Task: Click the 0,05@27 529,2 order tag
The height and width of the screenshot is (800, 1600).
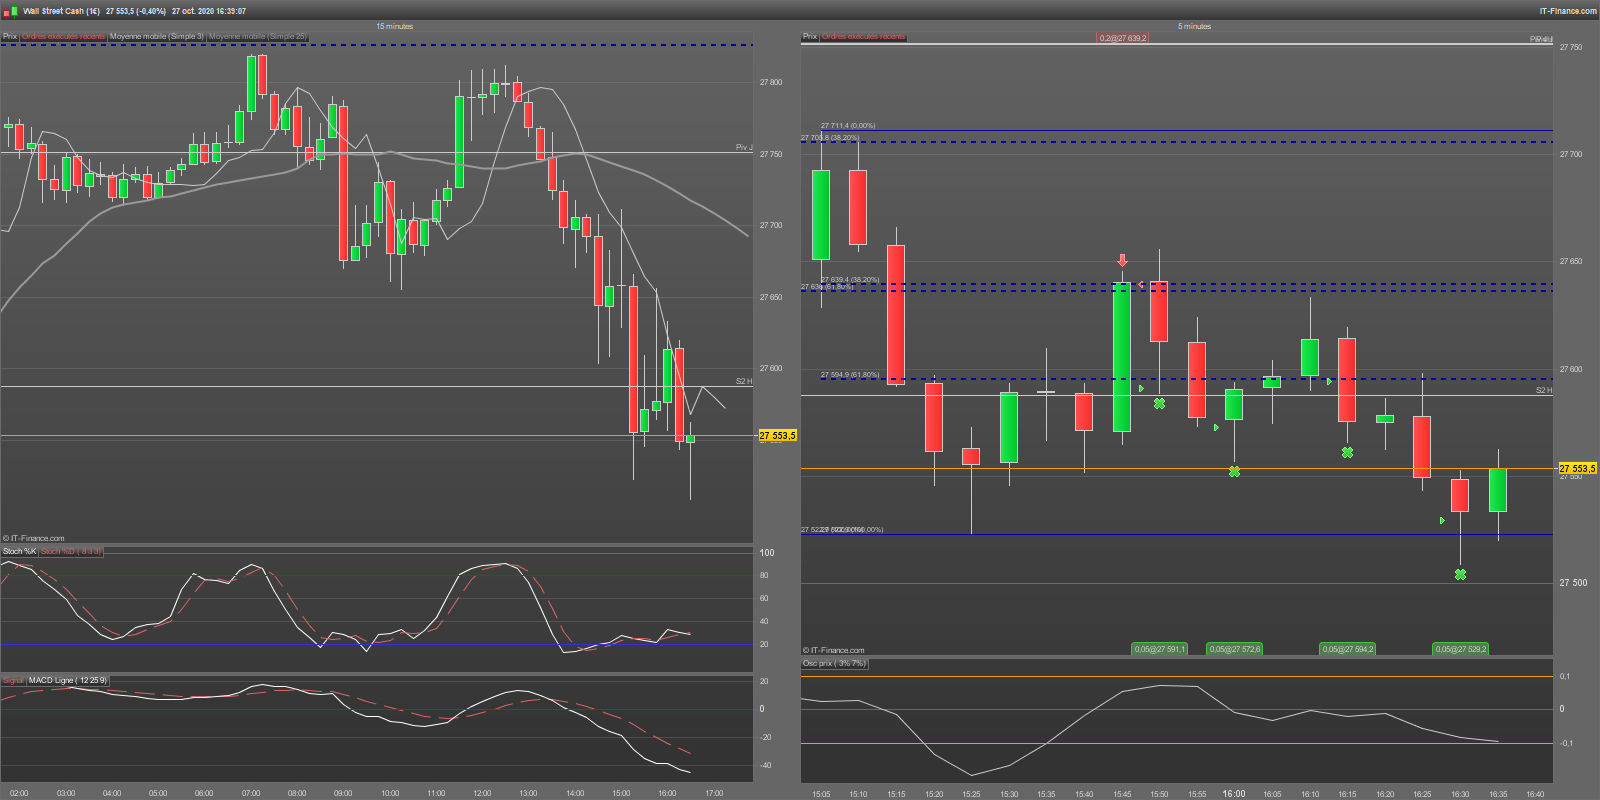Action: 1460,649
